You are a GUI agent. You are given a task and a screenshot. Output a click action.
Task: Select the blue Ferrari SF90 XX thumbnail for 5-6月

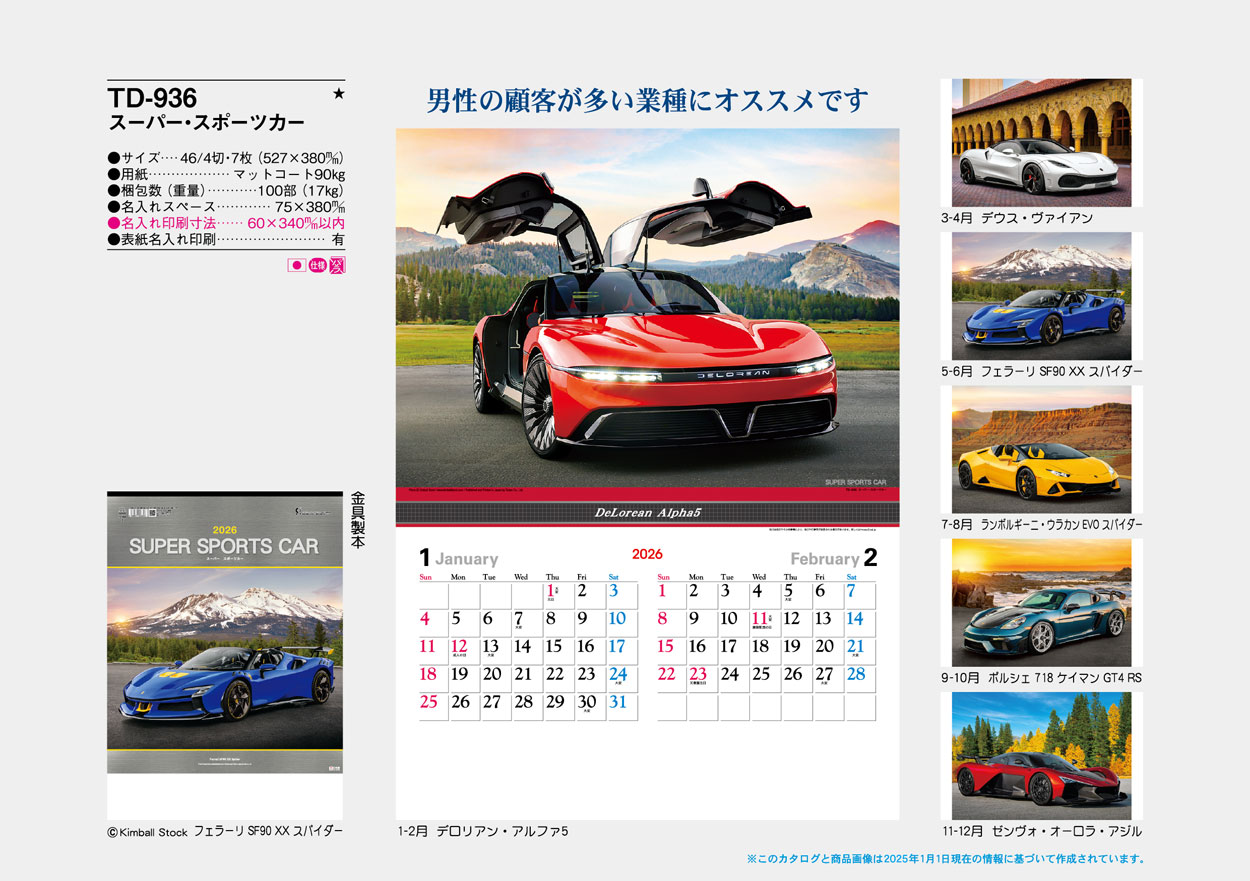tap(1041, 296)
